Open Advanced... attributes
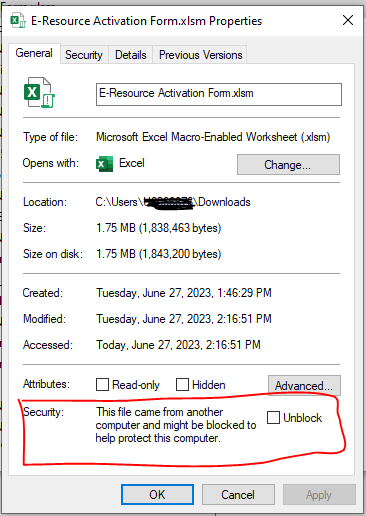 [x=304, y=386]
